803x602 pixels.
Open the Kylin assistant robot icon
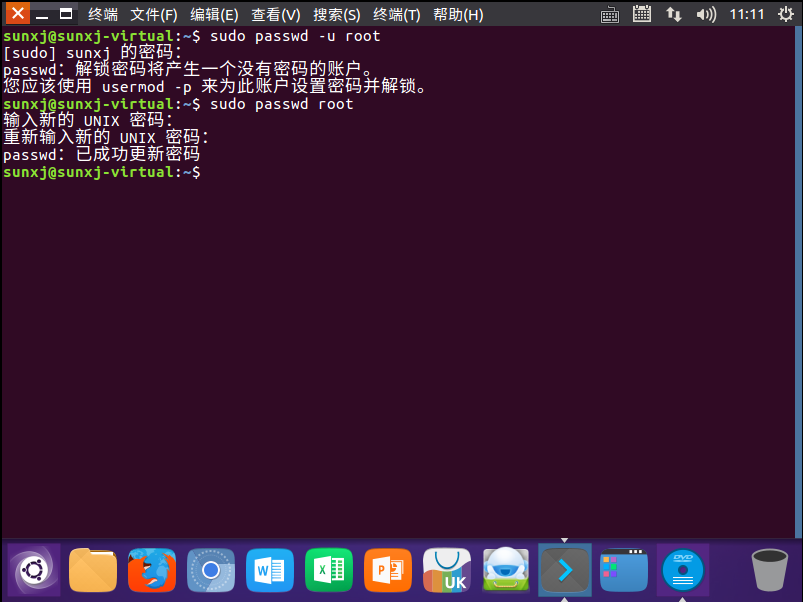coord(506,570)
